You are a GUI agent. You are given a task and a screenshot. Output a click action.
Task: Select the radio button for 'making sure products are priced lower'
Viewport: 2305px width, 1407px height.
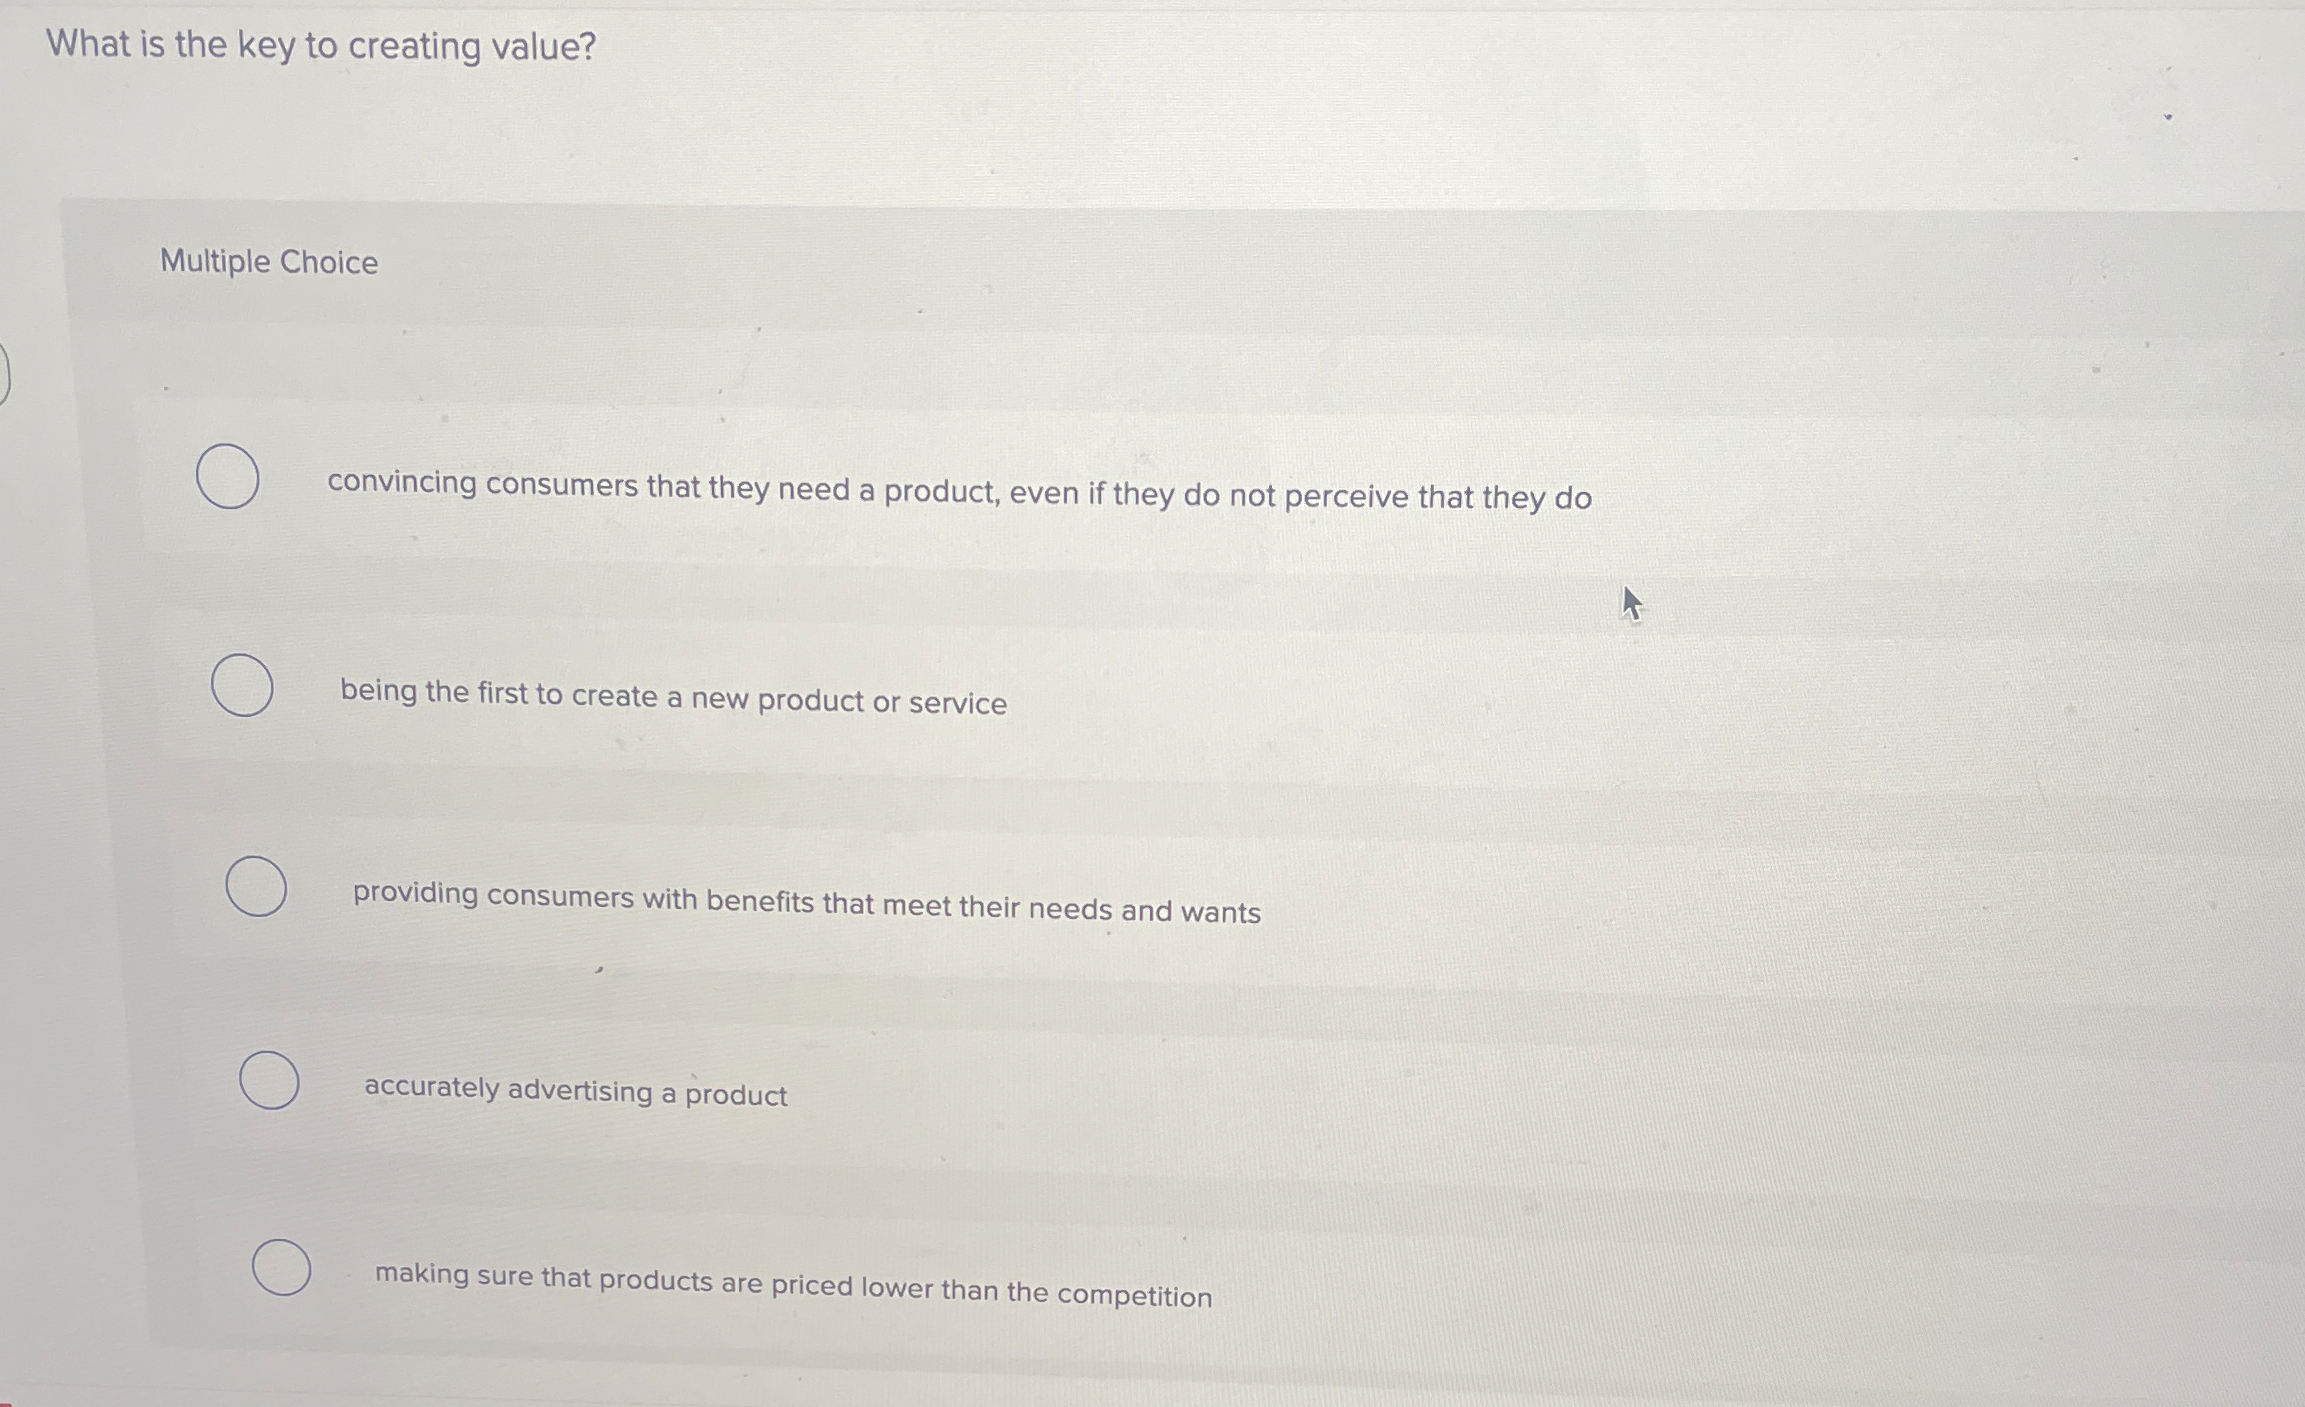[x=281, y=1267]
